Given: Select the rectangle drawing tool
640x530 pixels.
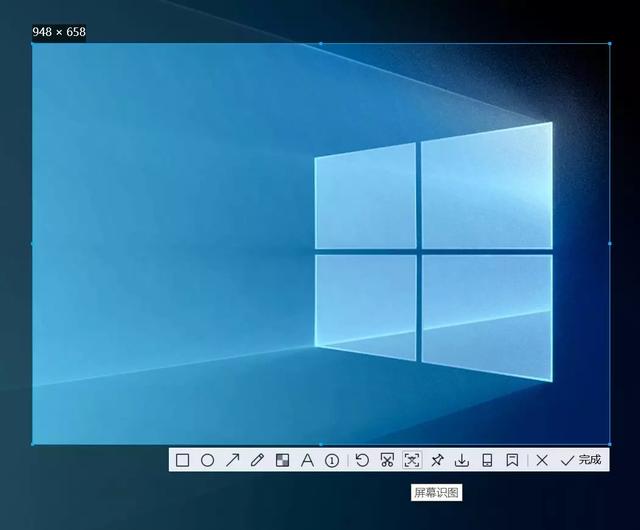Looking at the screenshot, I should [x=183, y=460].
